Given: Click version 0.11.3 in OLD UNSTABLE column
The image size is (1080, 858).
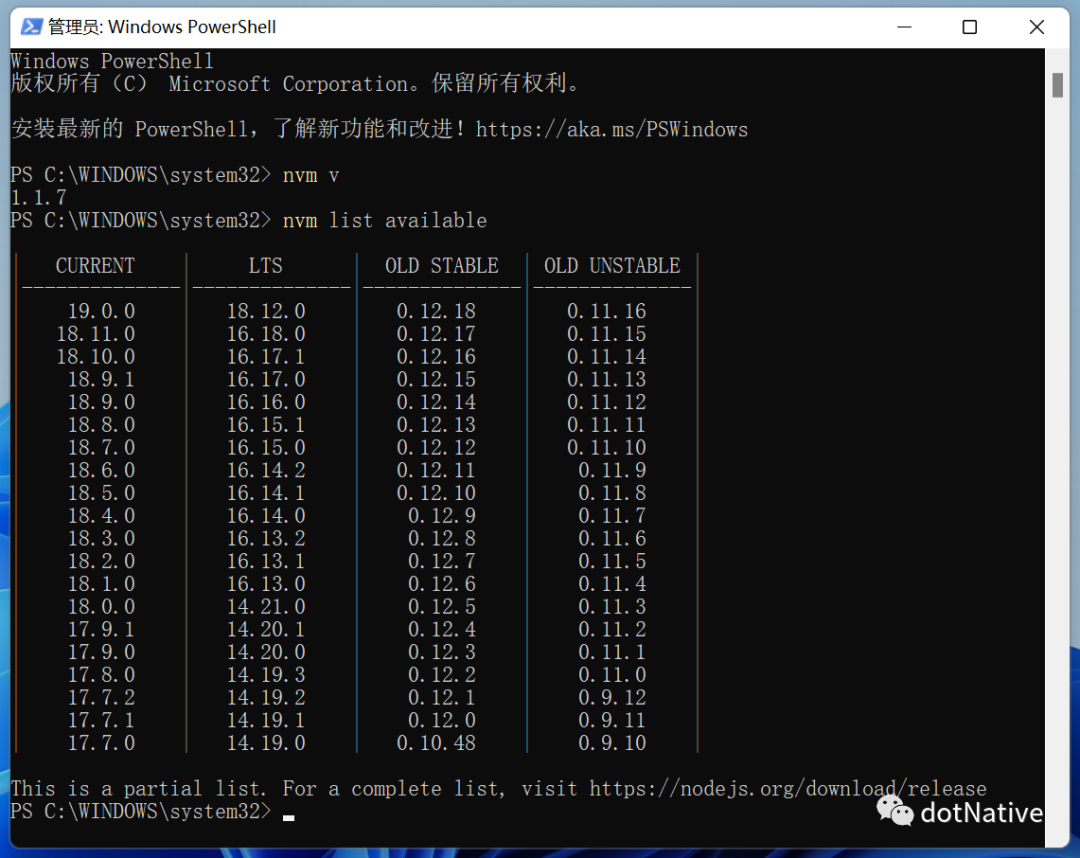Looking at the screenshot, I should pyautogui.click(x=612, y=607).
